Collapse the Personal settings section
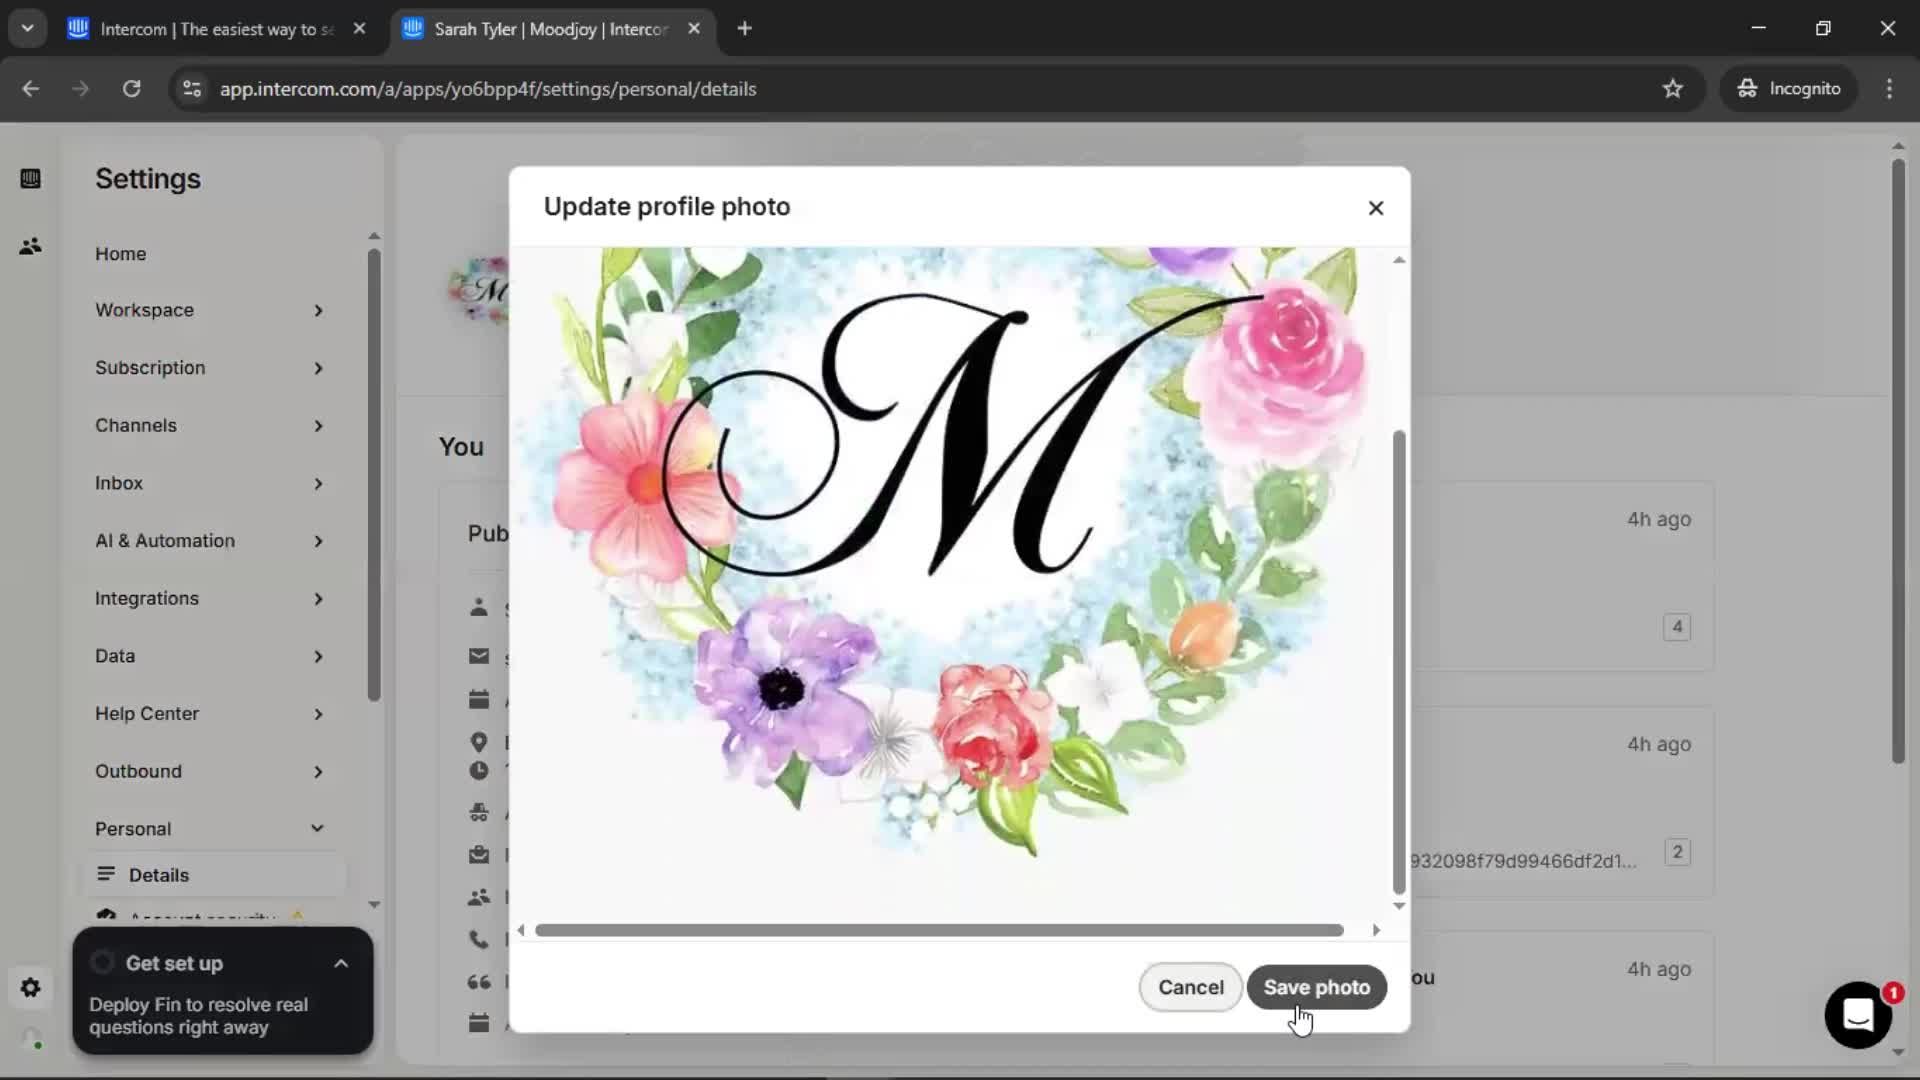 210,829
